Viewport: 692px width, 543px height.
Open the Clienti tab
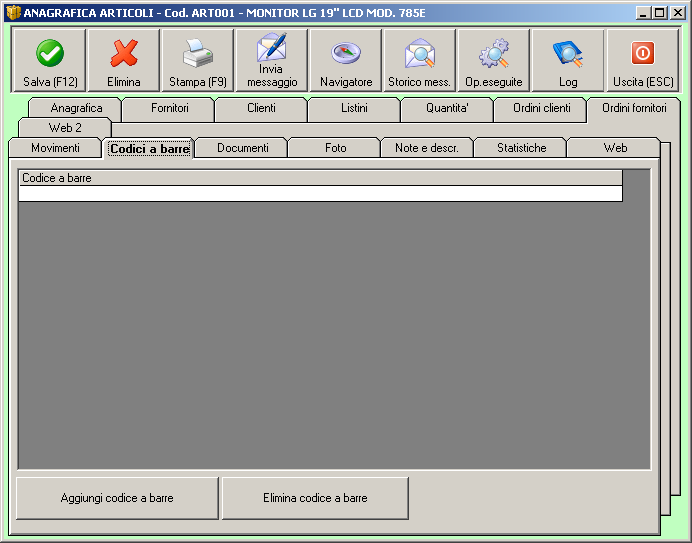[x=261, y=108]
